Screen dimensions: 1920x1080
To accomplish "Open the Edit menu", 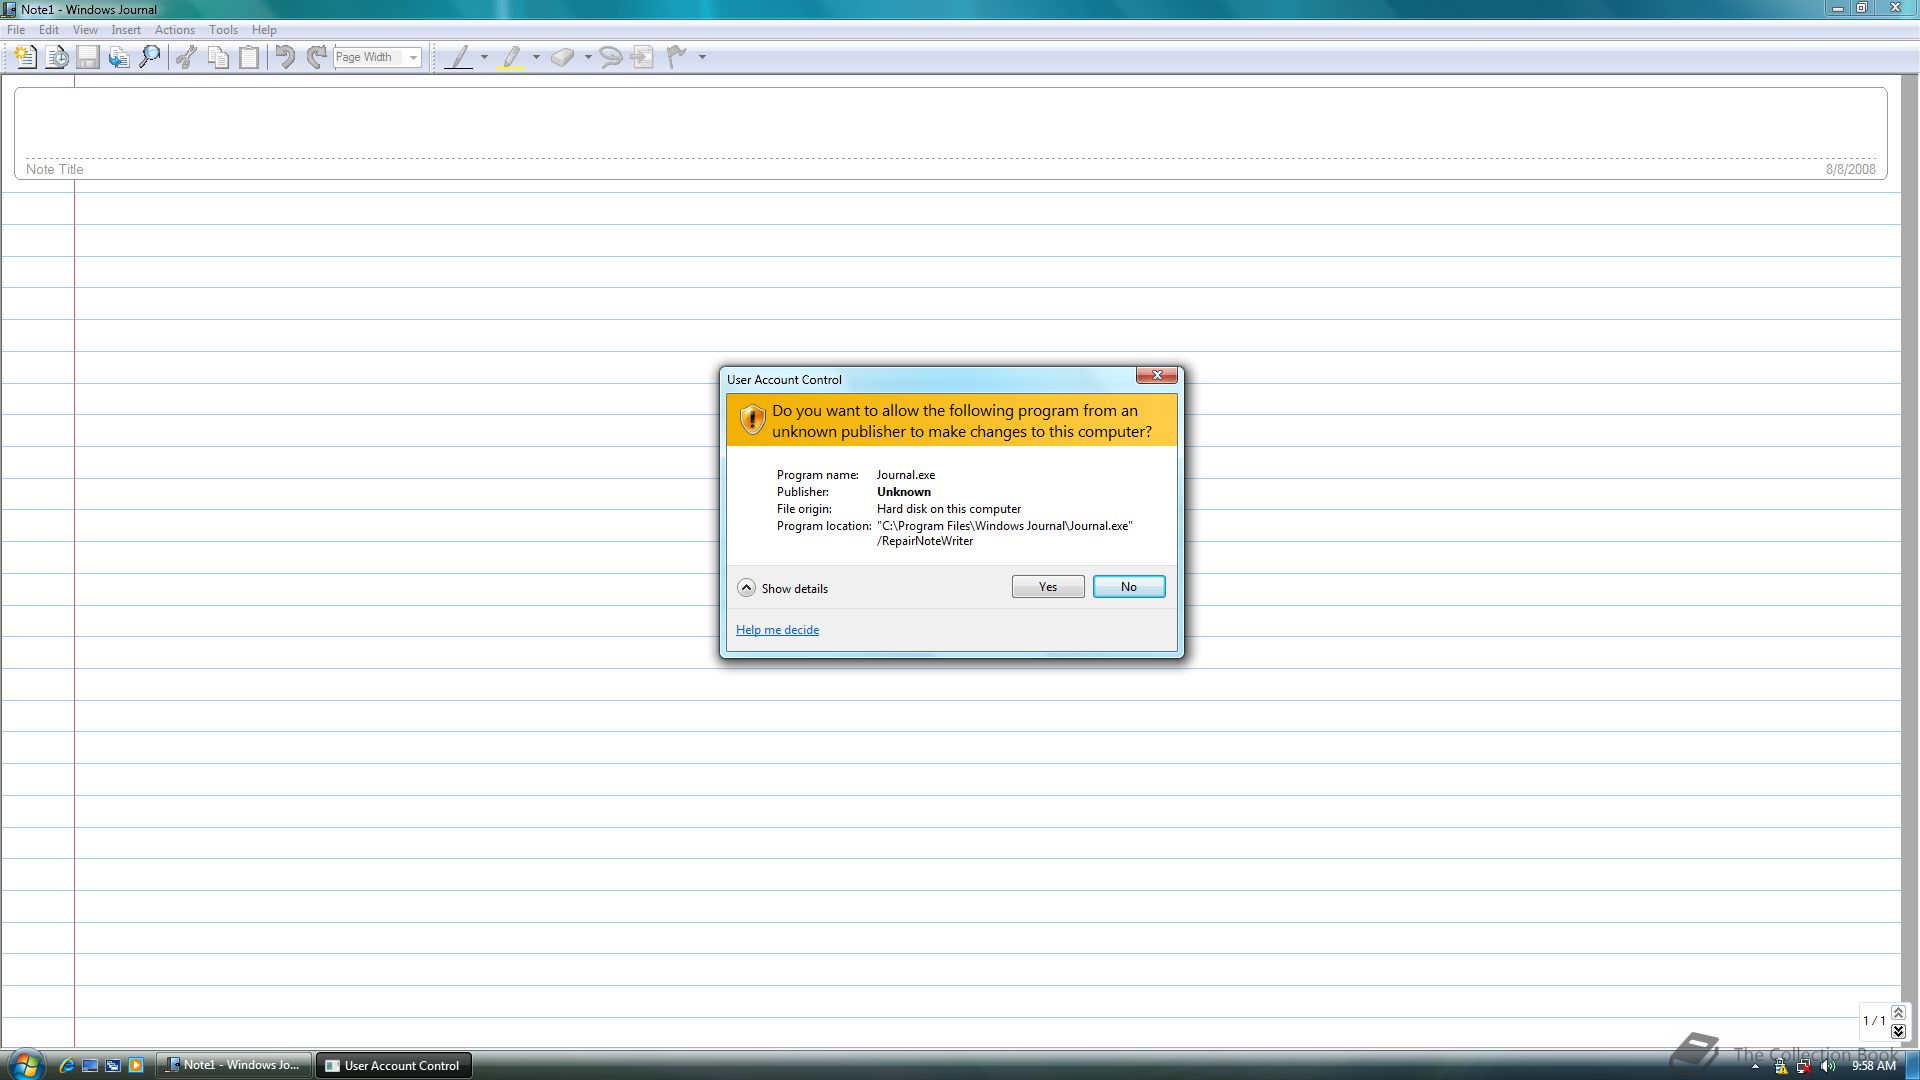I will pyautogui.click(x=48, y=30).
